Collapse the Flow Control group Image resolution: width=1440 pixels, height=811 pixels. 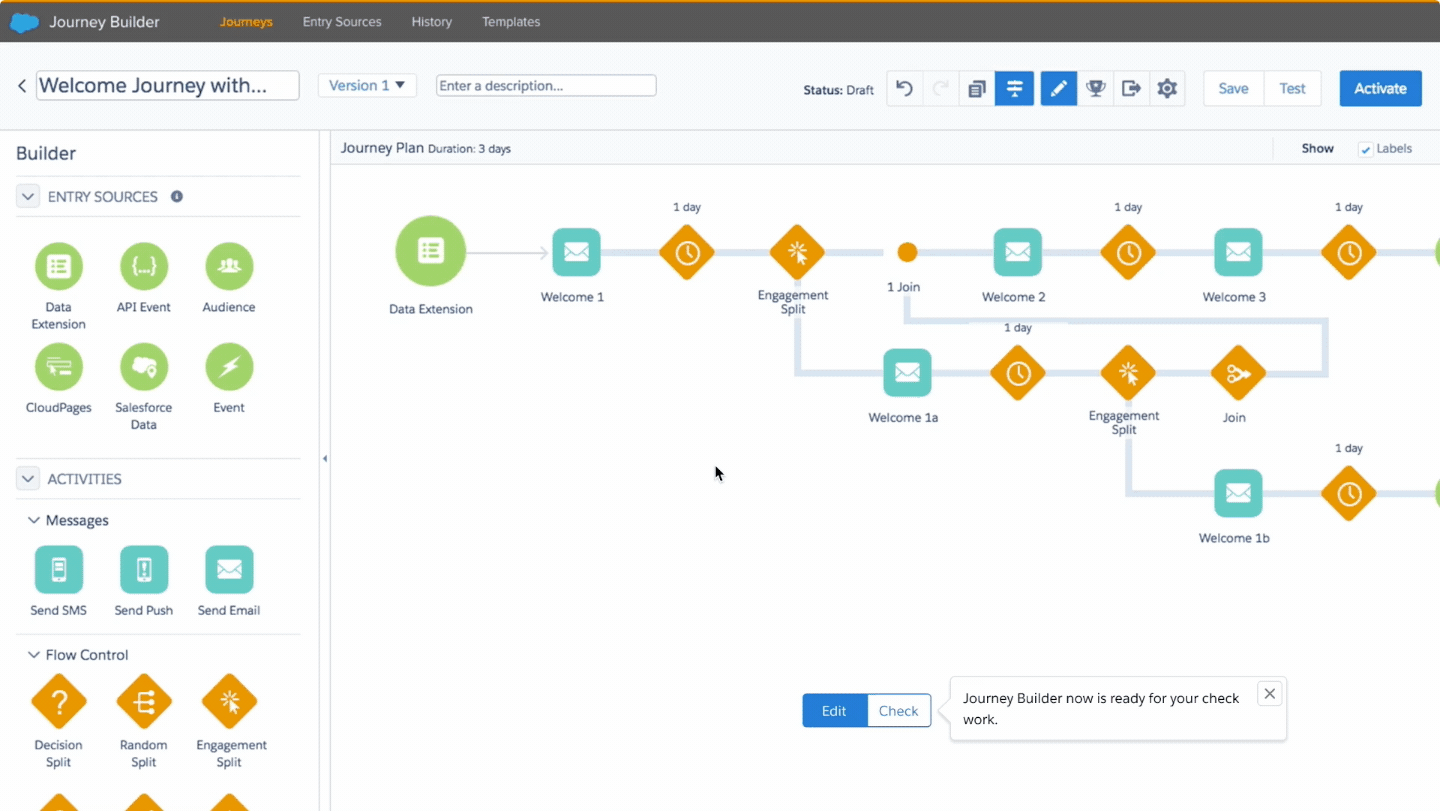pos(34,655)
